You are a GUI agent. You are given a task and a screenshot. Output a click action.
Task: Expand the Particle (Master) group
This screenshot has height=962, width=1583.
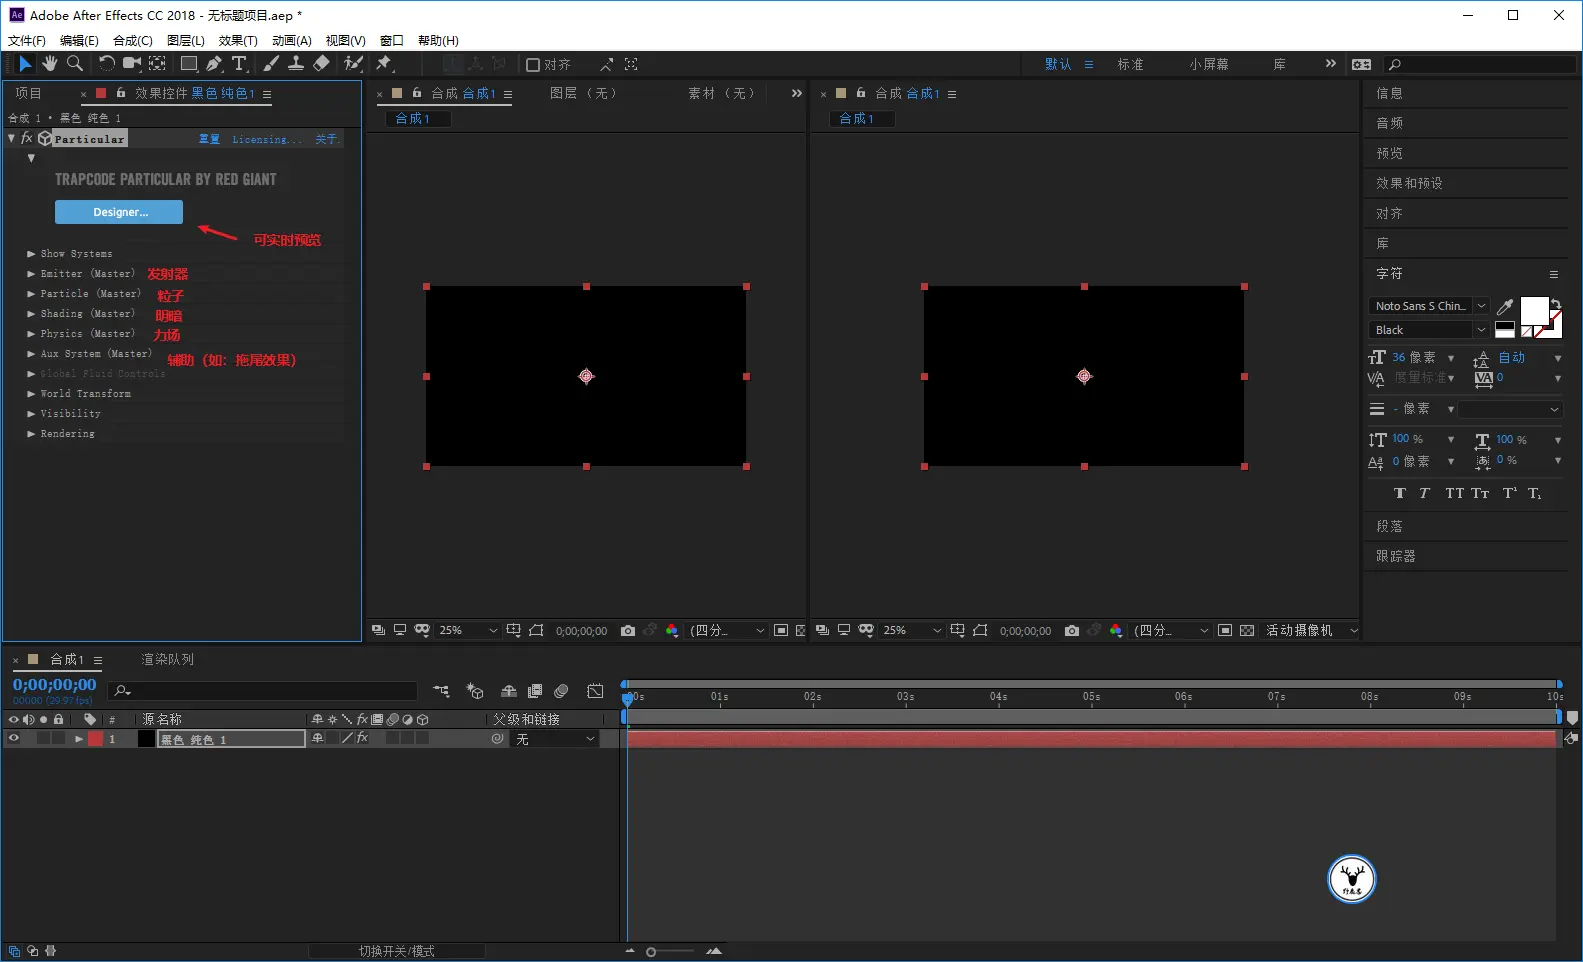tap(31, 294)
